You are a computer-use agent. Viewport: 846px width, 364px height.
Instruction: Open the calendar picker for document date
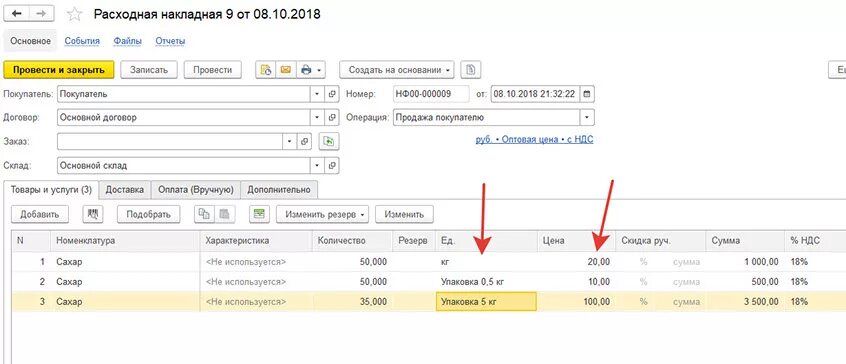pos(586,94)
